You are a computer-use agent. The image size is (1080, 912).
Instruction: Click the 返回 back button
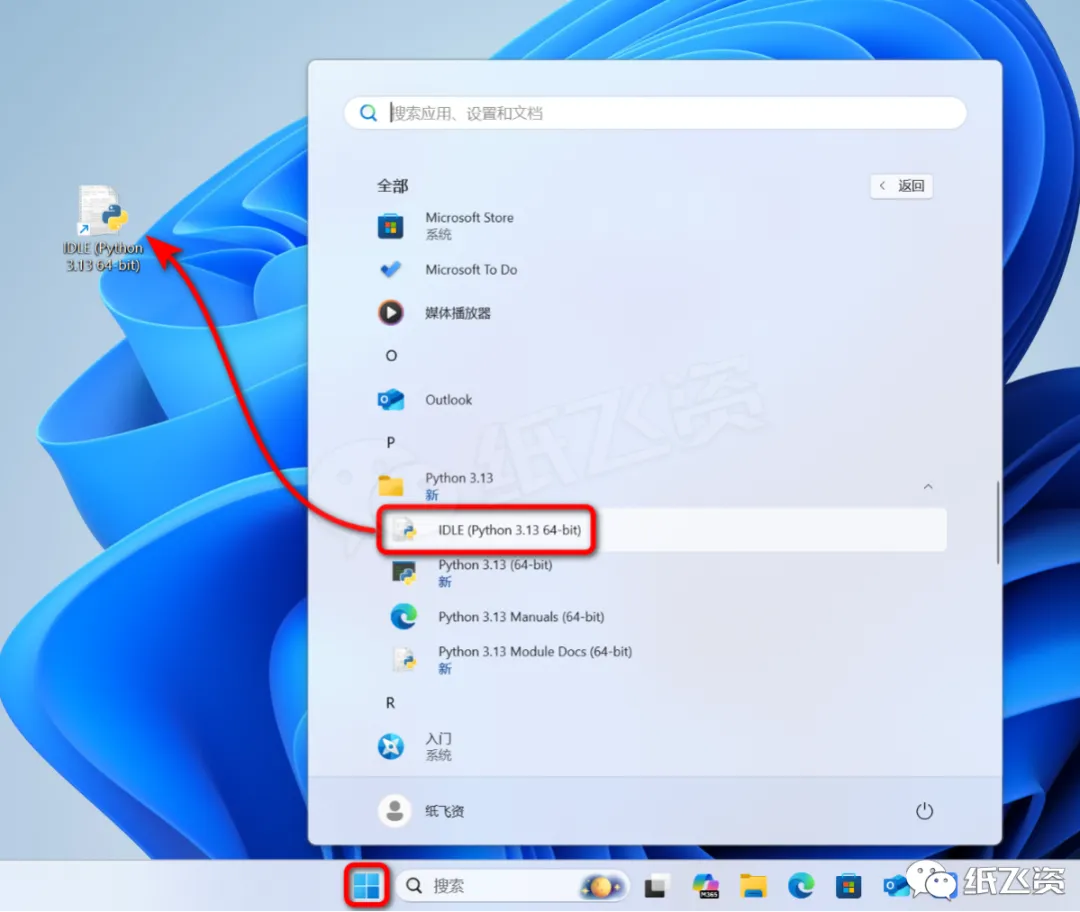click(x=902, y=186)
